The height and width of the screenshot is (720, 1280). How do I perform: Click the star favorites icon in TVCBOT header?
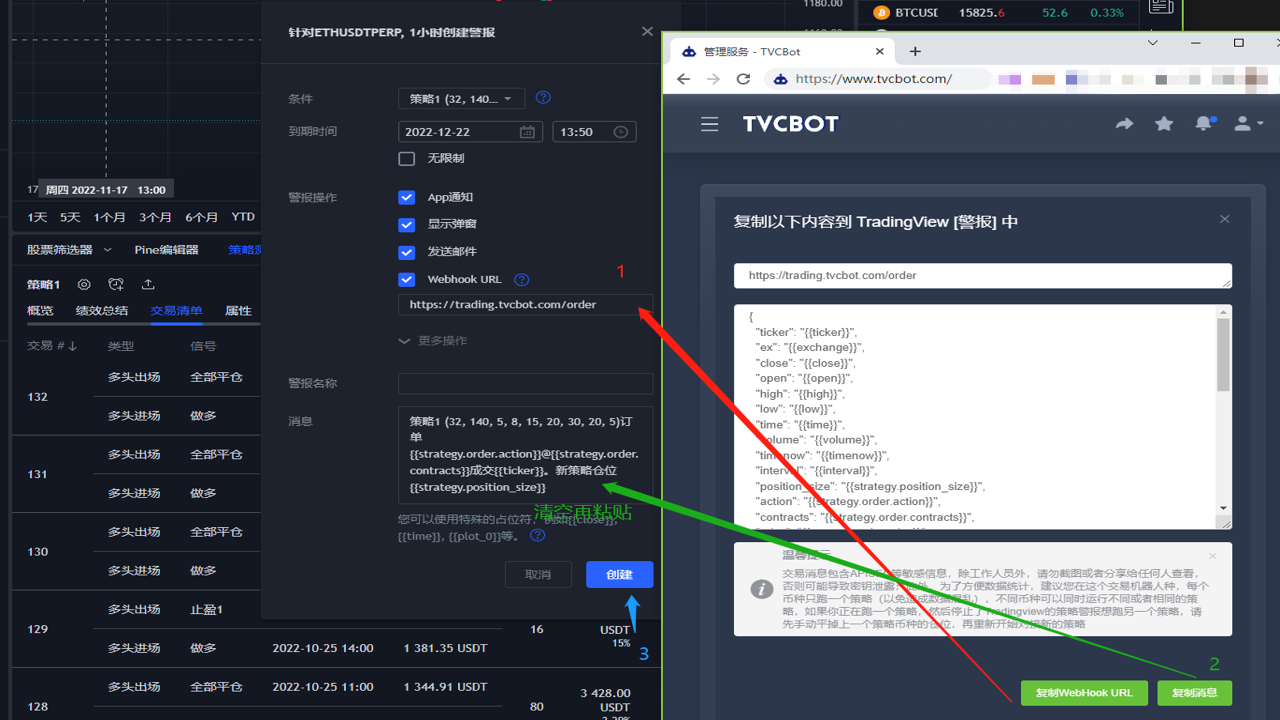[1164, 124]
